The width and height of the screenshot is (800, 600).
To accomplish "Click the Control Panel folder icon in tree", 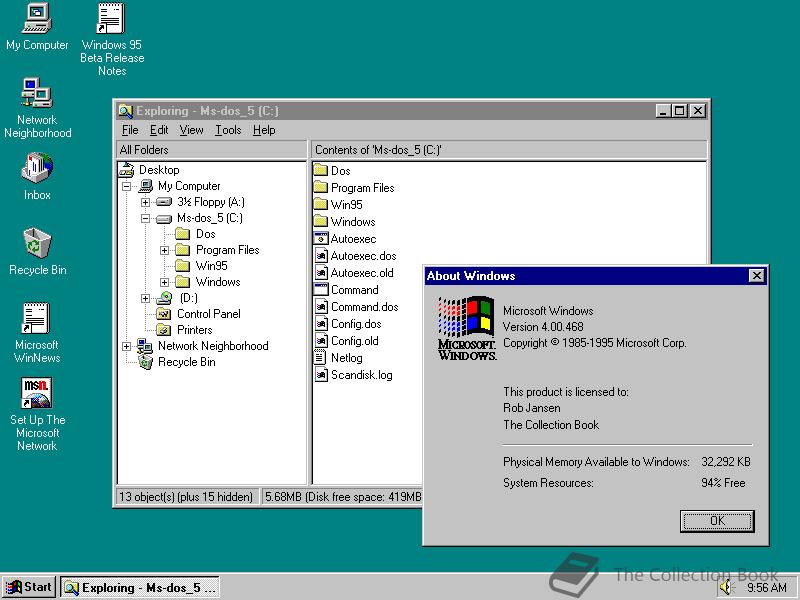I will pos(164,314).
